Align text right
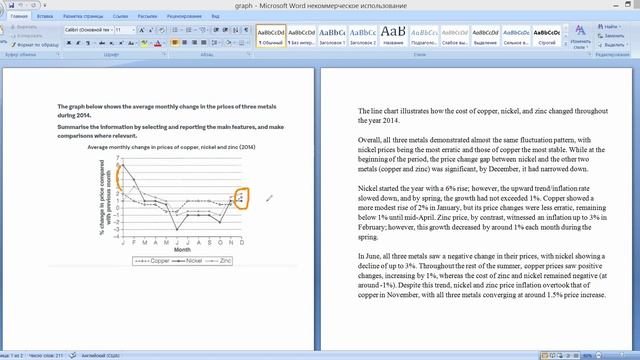Screen dimensions: 640x360 tap(194, 43)
